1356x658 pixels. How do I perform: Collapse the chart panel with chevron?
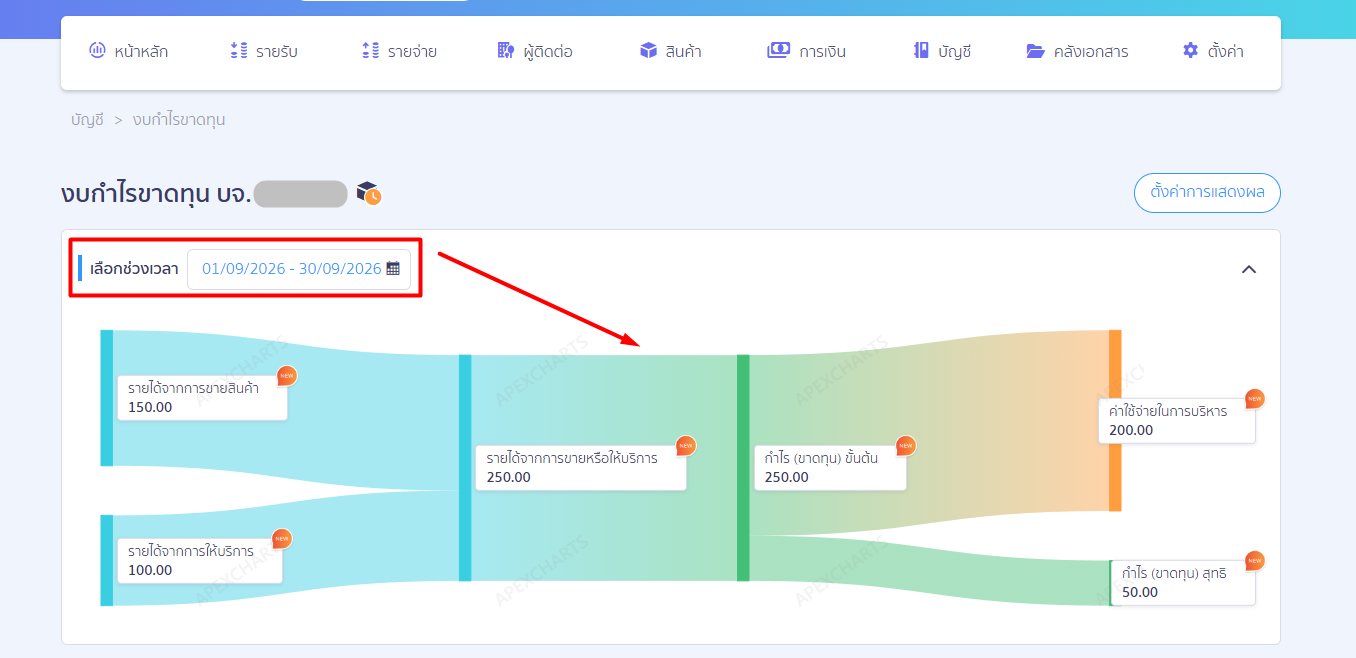click(x=1249, y=269)
